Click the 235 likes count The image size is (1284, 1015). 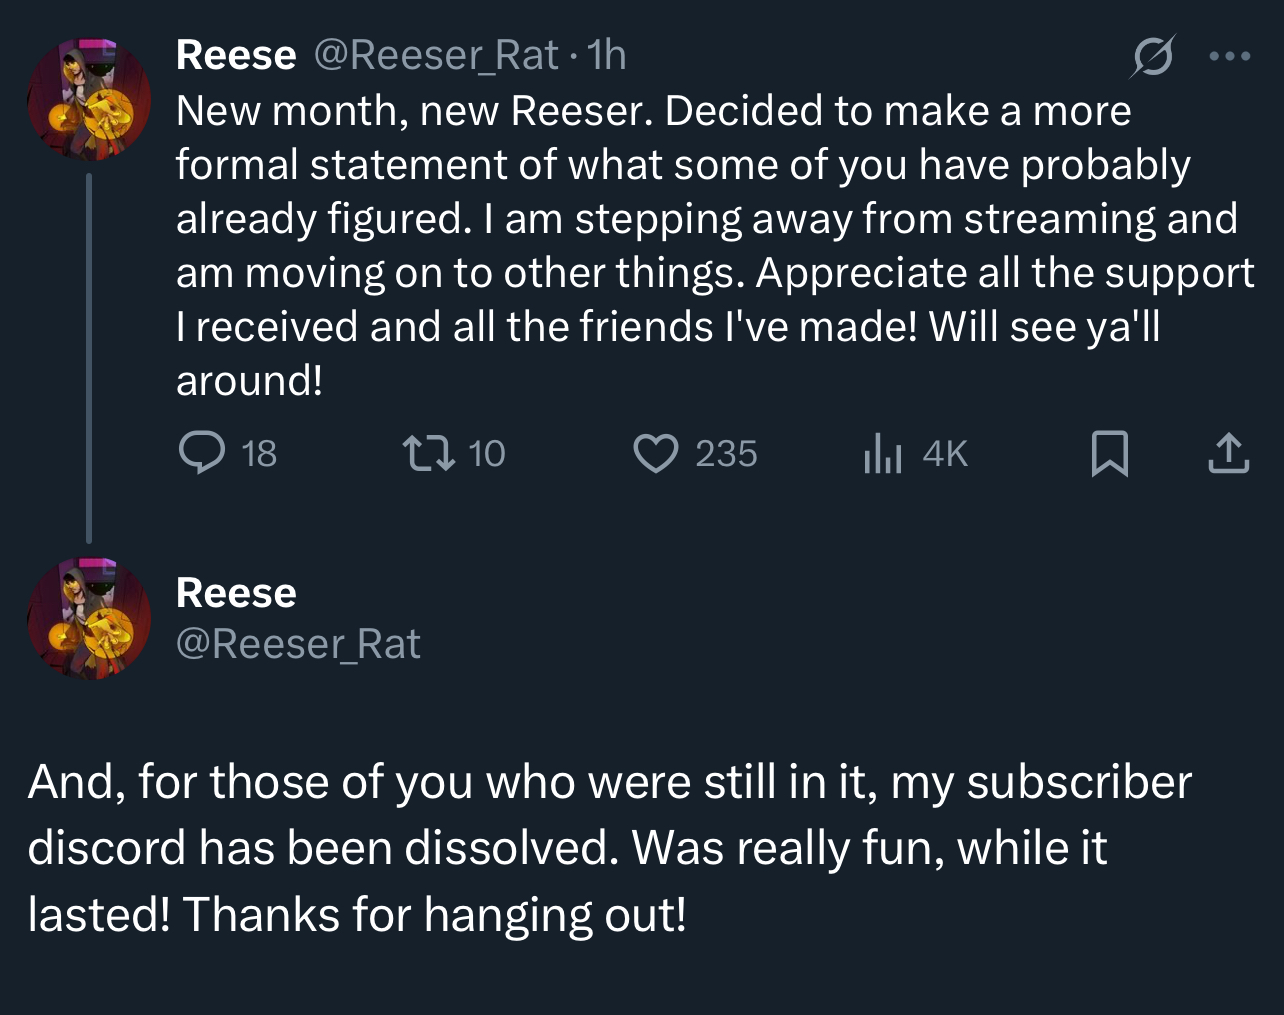(x=726, y=454)
